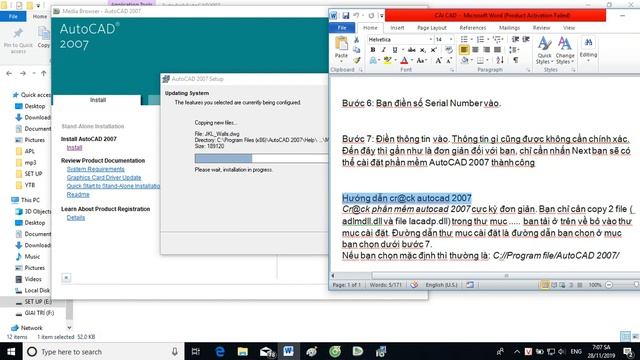Click the Paste icon in Word
The image size is (640, 360).
click(341, 44)
